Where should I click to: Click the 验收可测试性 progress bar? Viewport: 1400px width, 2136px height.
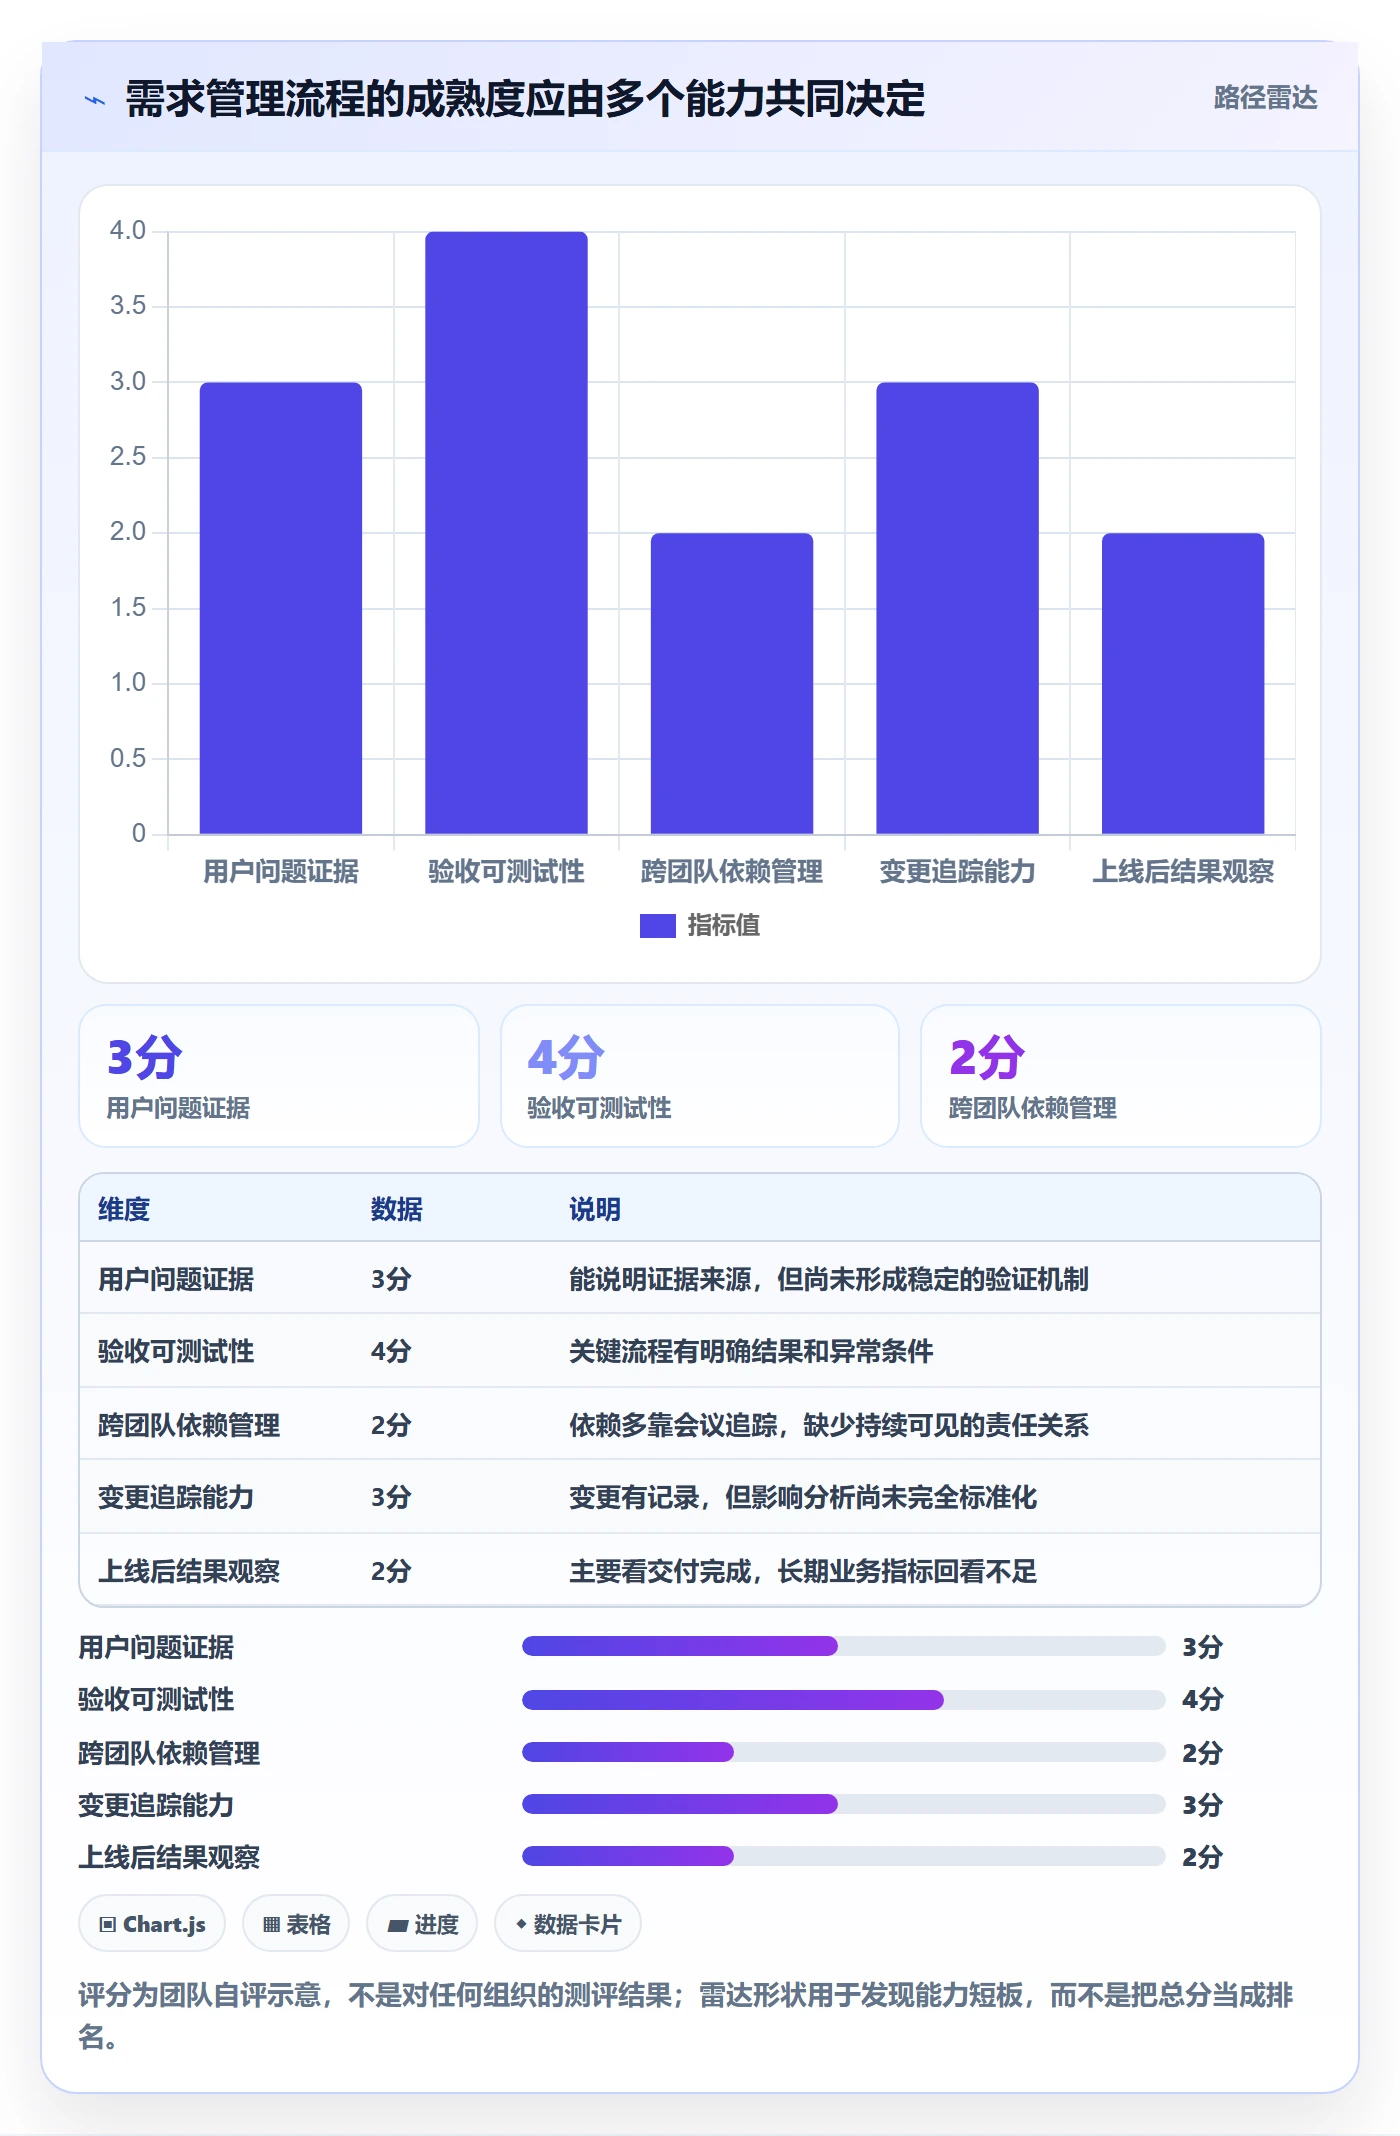tap(843, 1699)
